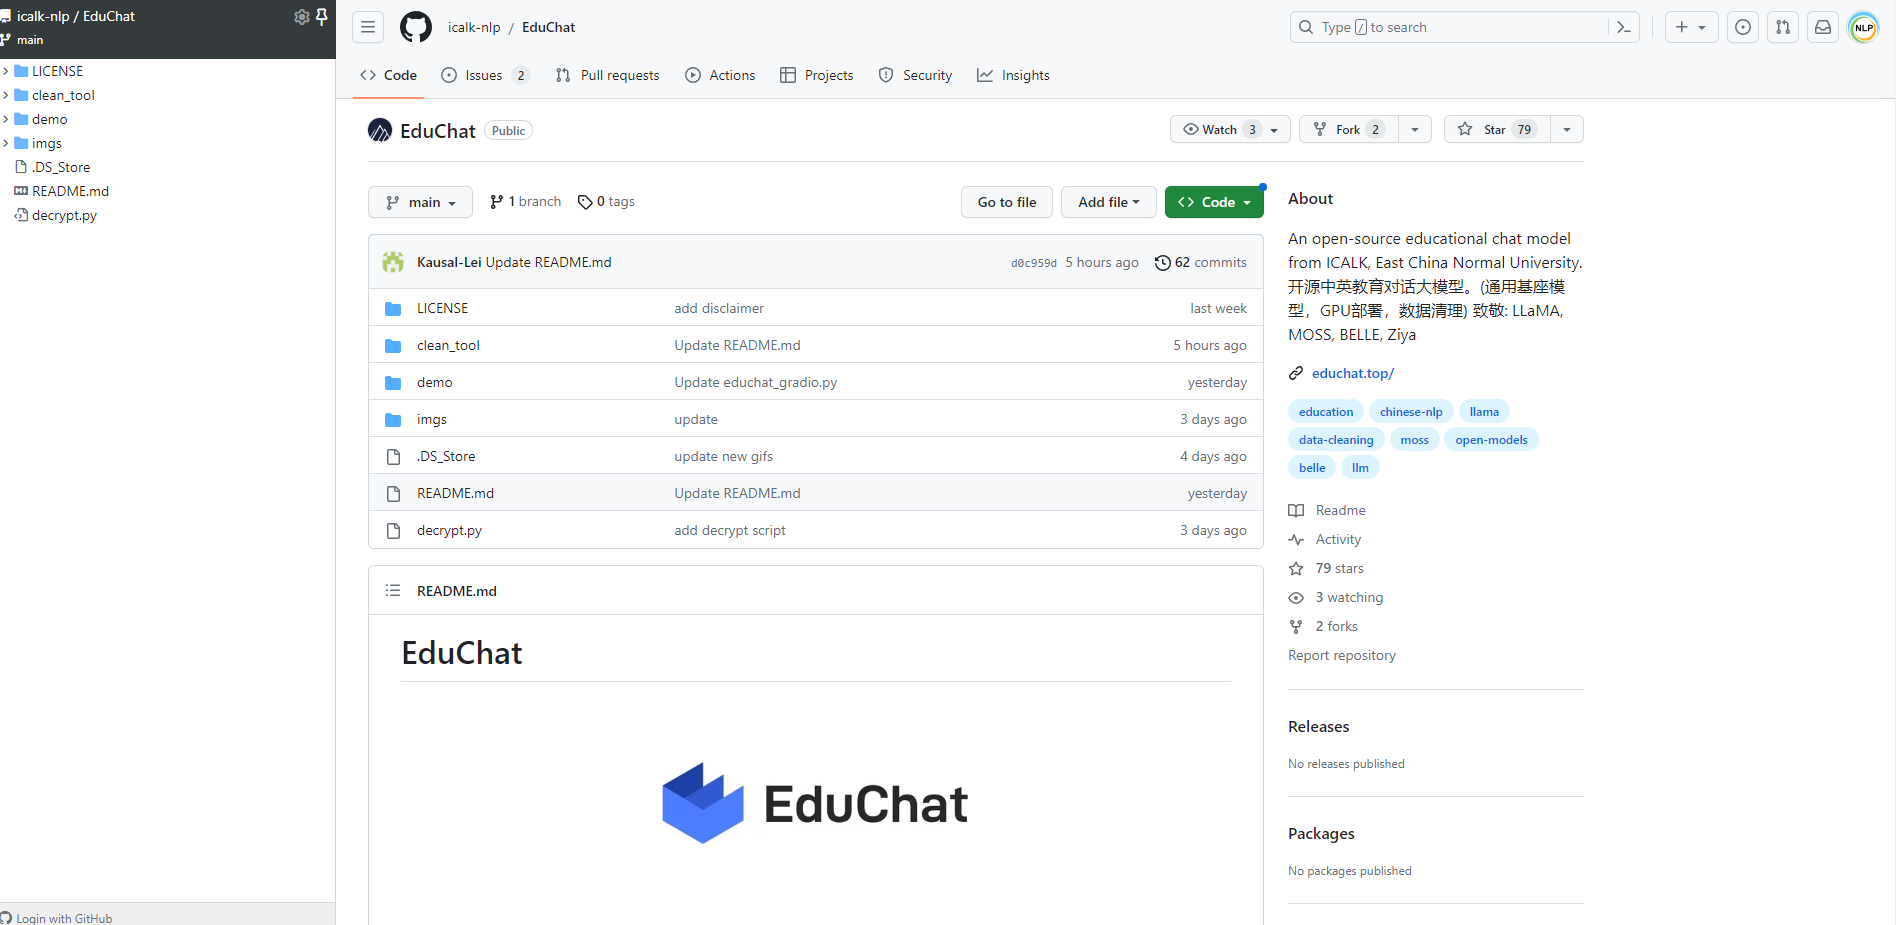1896x925 pixels.
Task: Open the Add file dropdown
Action: point(1108,202)
